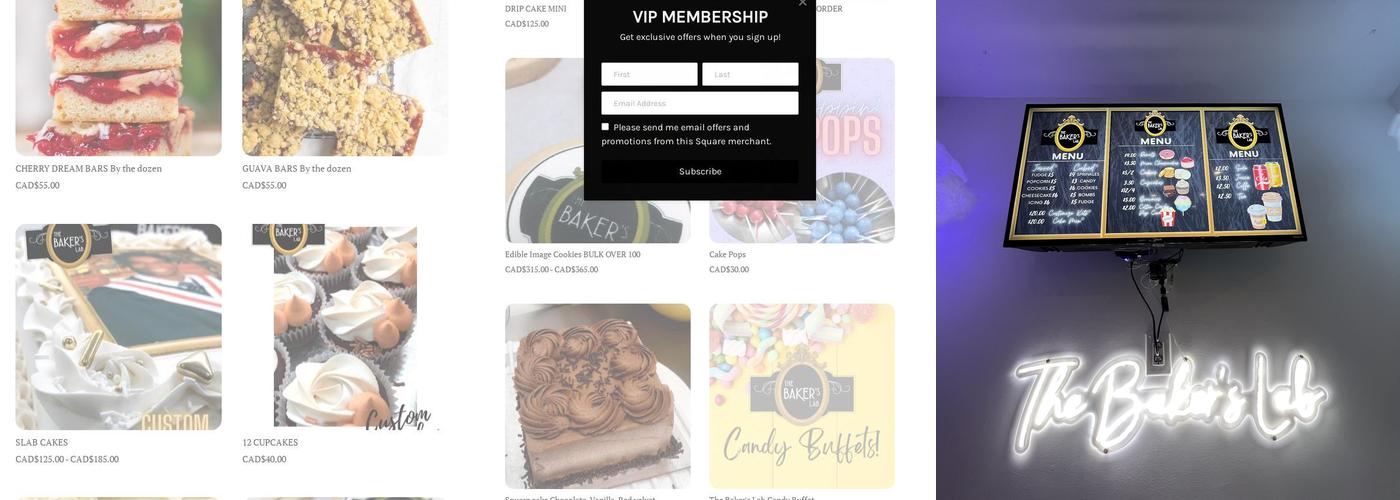
Task: Open the 12 Cupcakes product image
Action: coord(345,327)
